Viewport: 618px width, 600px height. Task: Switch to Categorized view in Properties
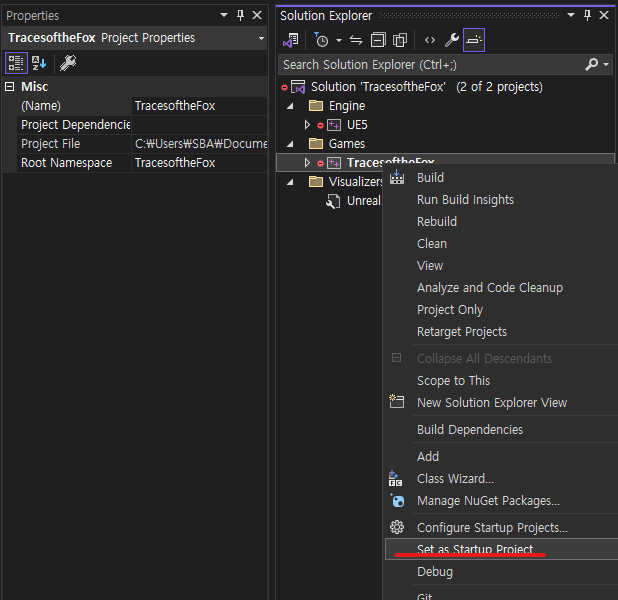(x=16, y=63)
